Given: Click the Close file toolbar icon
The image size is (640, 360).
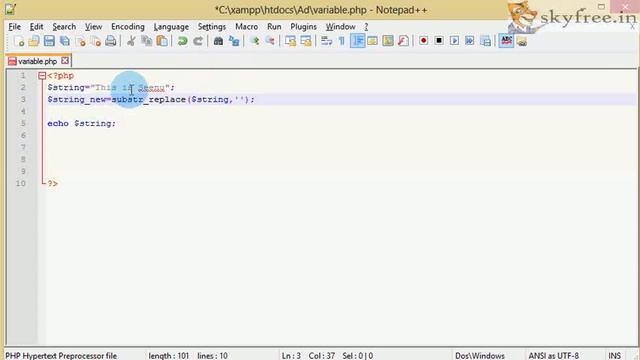Looking at the screenshot, I should pos(80,41).
